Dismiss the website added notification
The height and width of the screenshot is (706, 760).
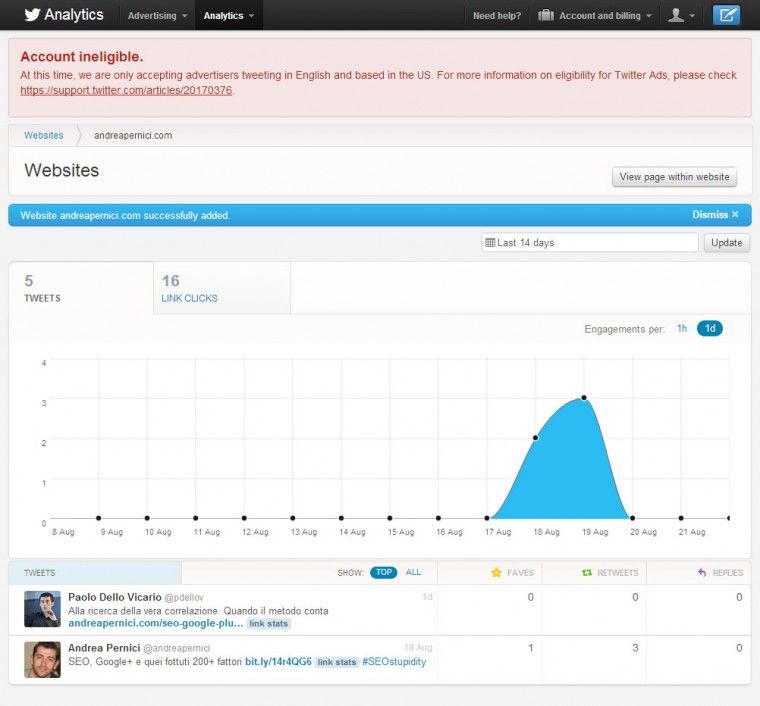(715, 215)
